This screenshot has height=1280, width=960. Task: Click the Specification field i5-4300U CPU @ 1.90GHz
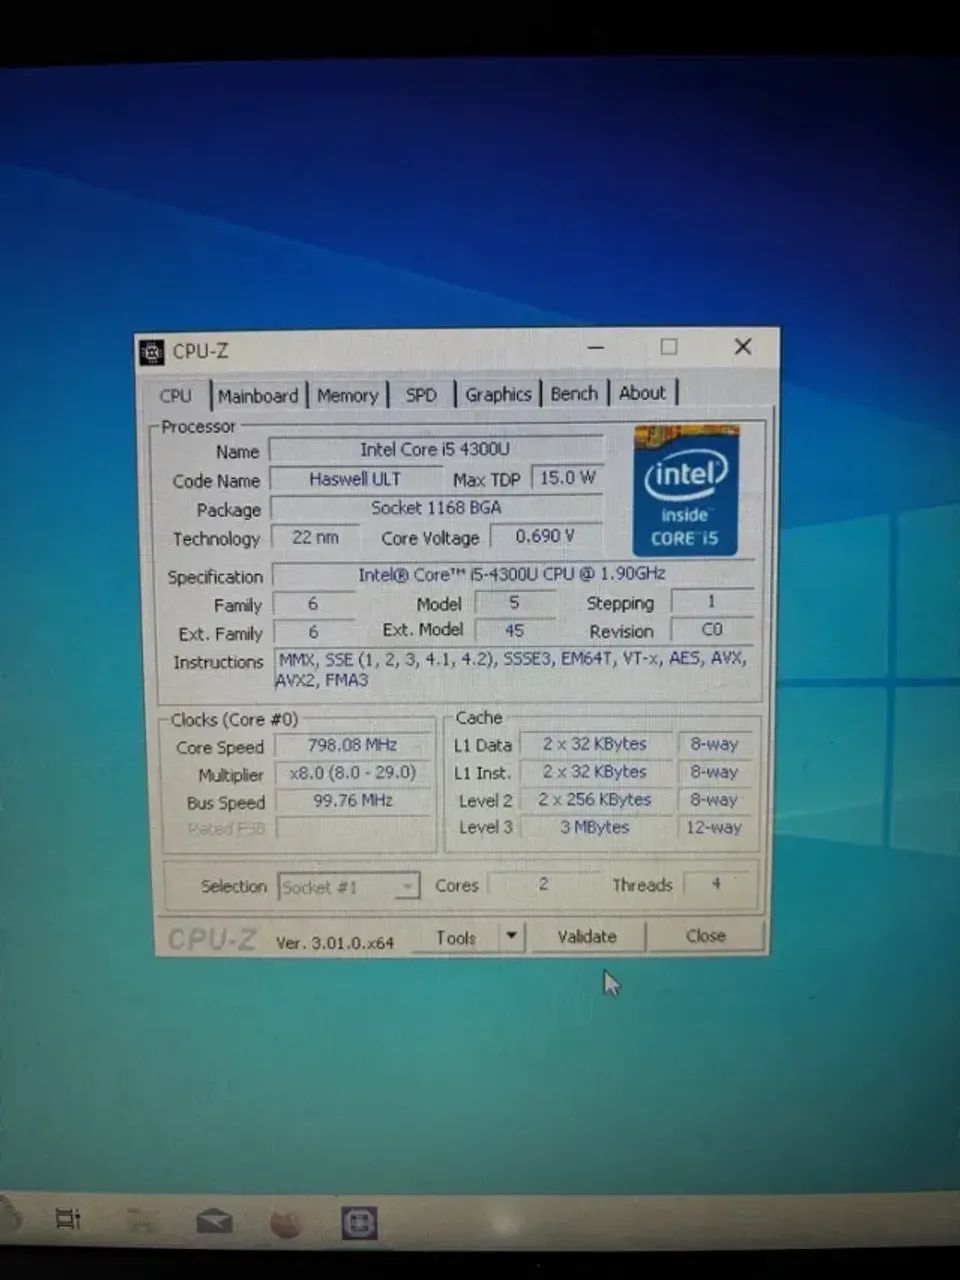[x=511, y=574]
